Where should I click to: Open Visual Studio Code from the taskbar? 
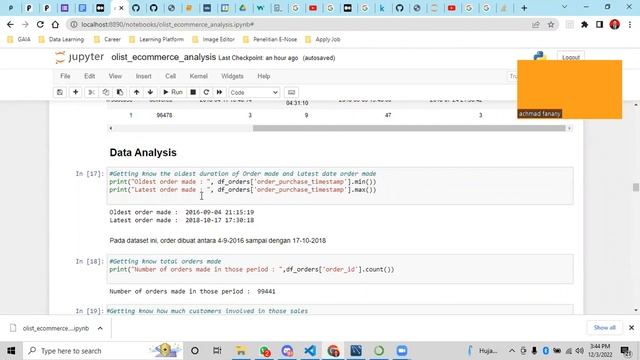pyautogui.click(x=310, y=351)
